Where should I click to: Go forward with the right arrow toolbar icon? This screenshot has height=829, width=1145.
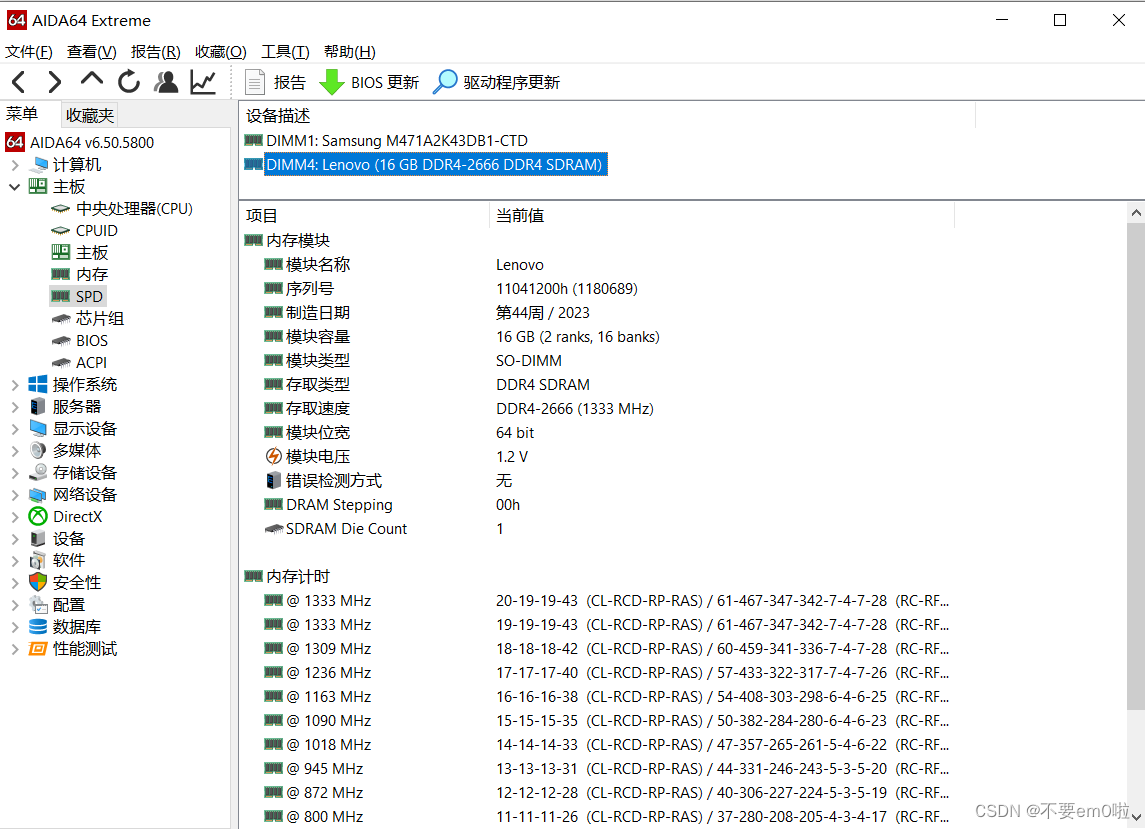[x=54, y=82]
